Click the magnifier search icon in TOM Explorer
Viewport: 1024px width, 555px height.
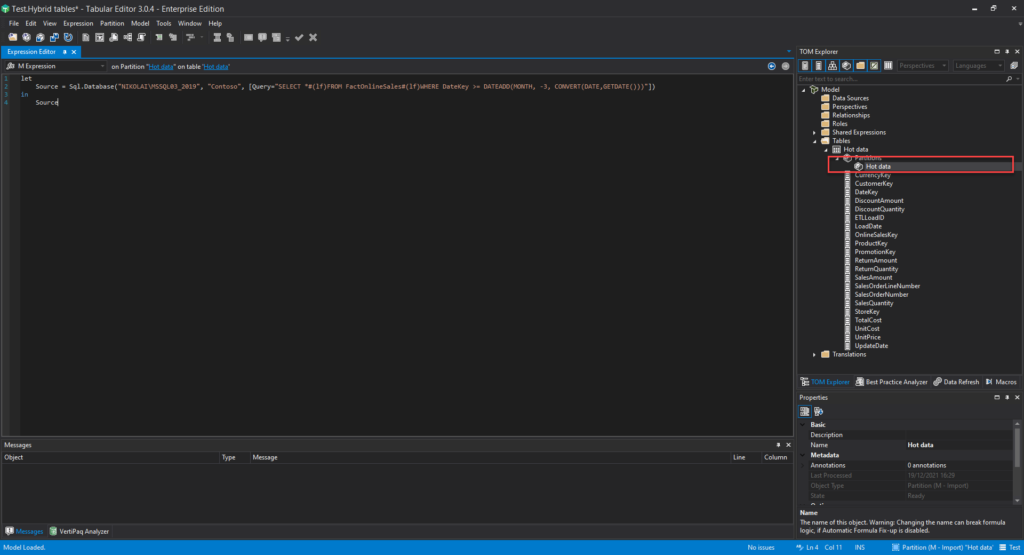[x=1009, y=79]
